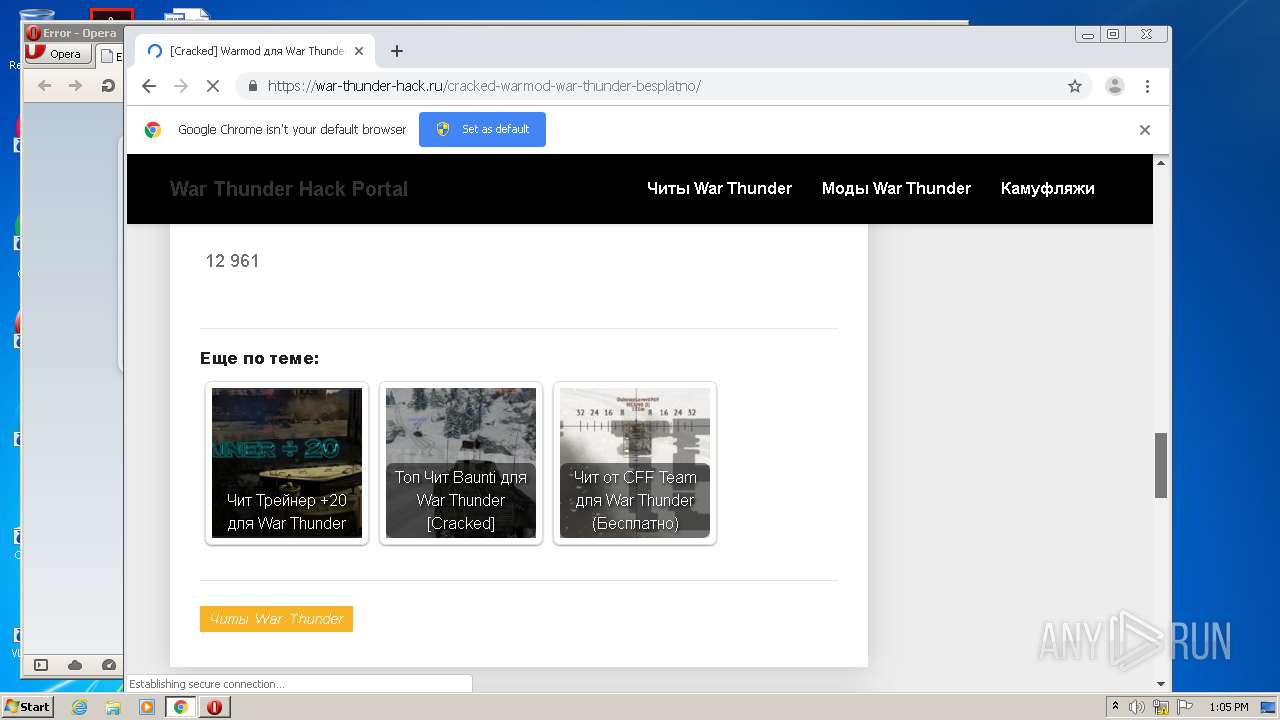The width and height of the screenshot is (1280, 720).
Task: Open War Thunder Hack Portal home
Action: 289,189
